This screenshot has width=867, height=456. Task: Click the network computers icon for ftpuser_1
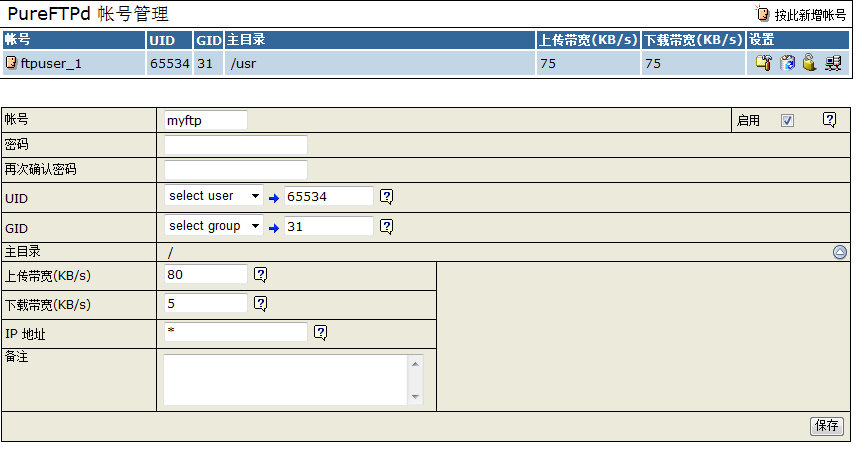[x=833, y=63]
